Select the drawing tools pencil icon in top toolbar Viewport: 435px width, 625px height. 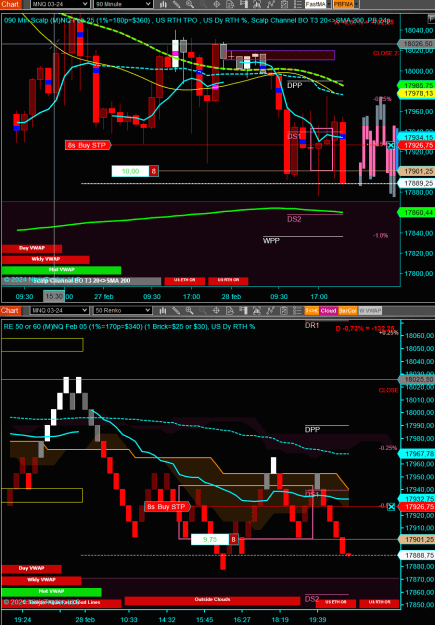click(x=176, y=4)
